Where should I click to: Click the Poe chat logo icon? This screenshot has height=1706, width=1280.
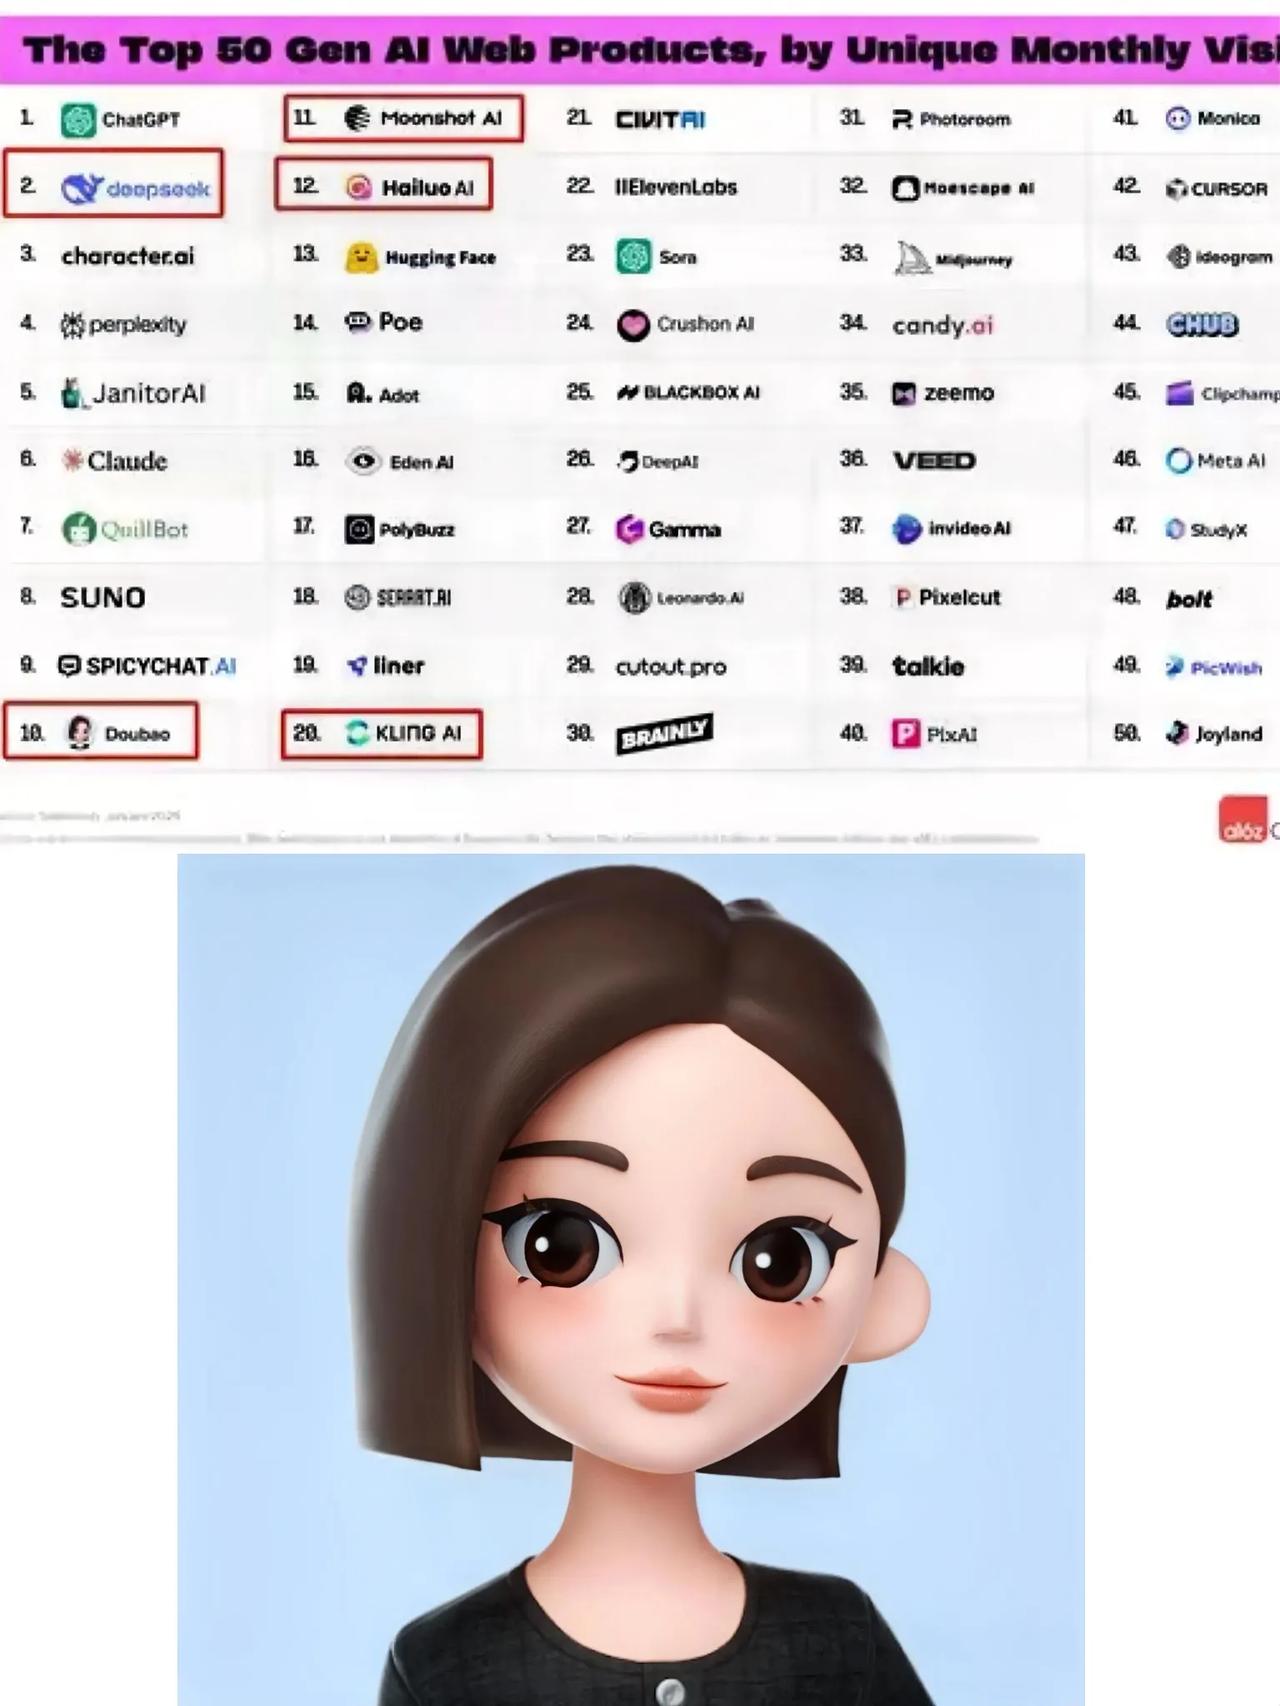(358, 322)
